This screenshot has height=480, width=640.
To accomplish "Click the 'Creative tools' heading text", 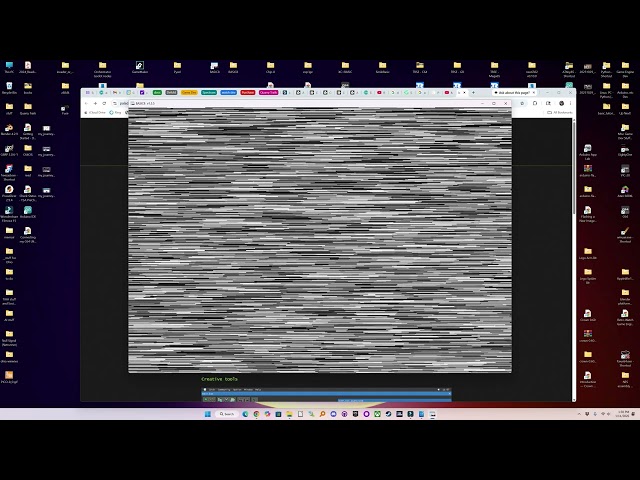I will (219, 379).
